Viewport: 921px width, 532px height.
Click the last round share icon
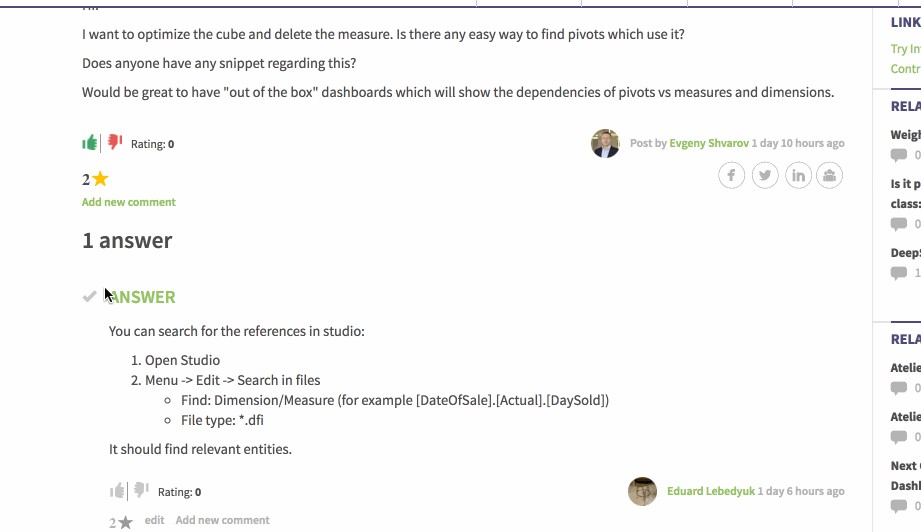[x=830, y=176]
